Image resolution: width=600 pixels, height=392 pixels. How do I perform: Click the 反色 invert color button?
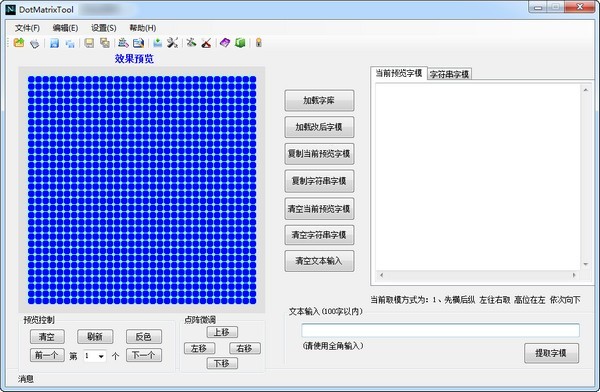click(x=144, y=337)
